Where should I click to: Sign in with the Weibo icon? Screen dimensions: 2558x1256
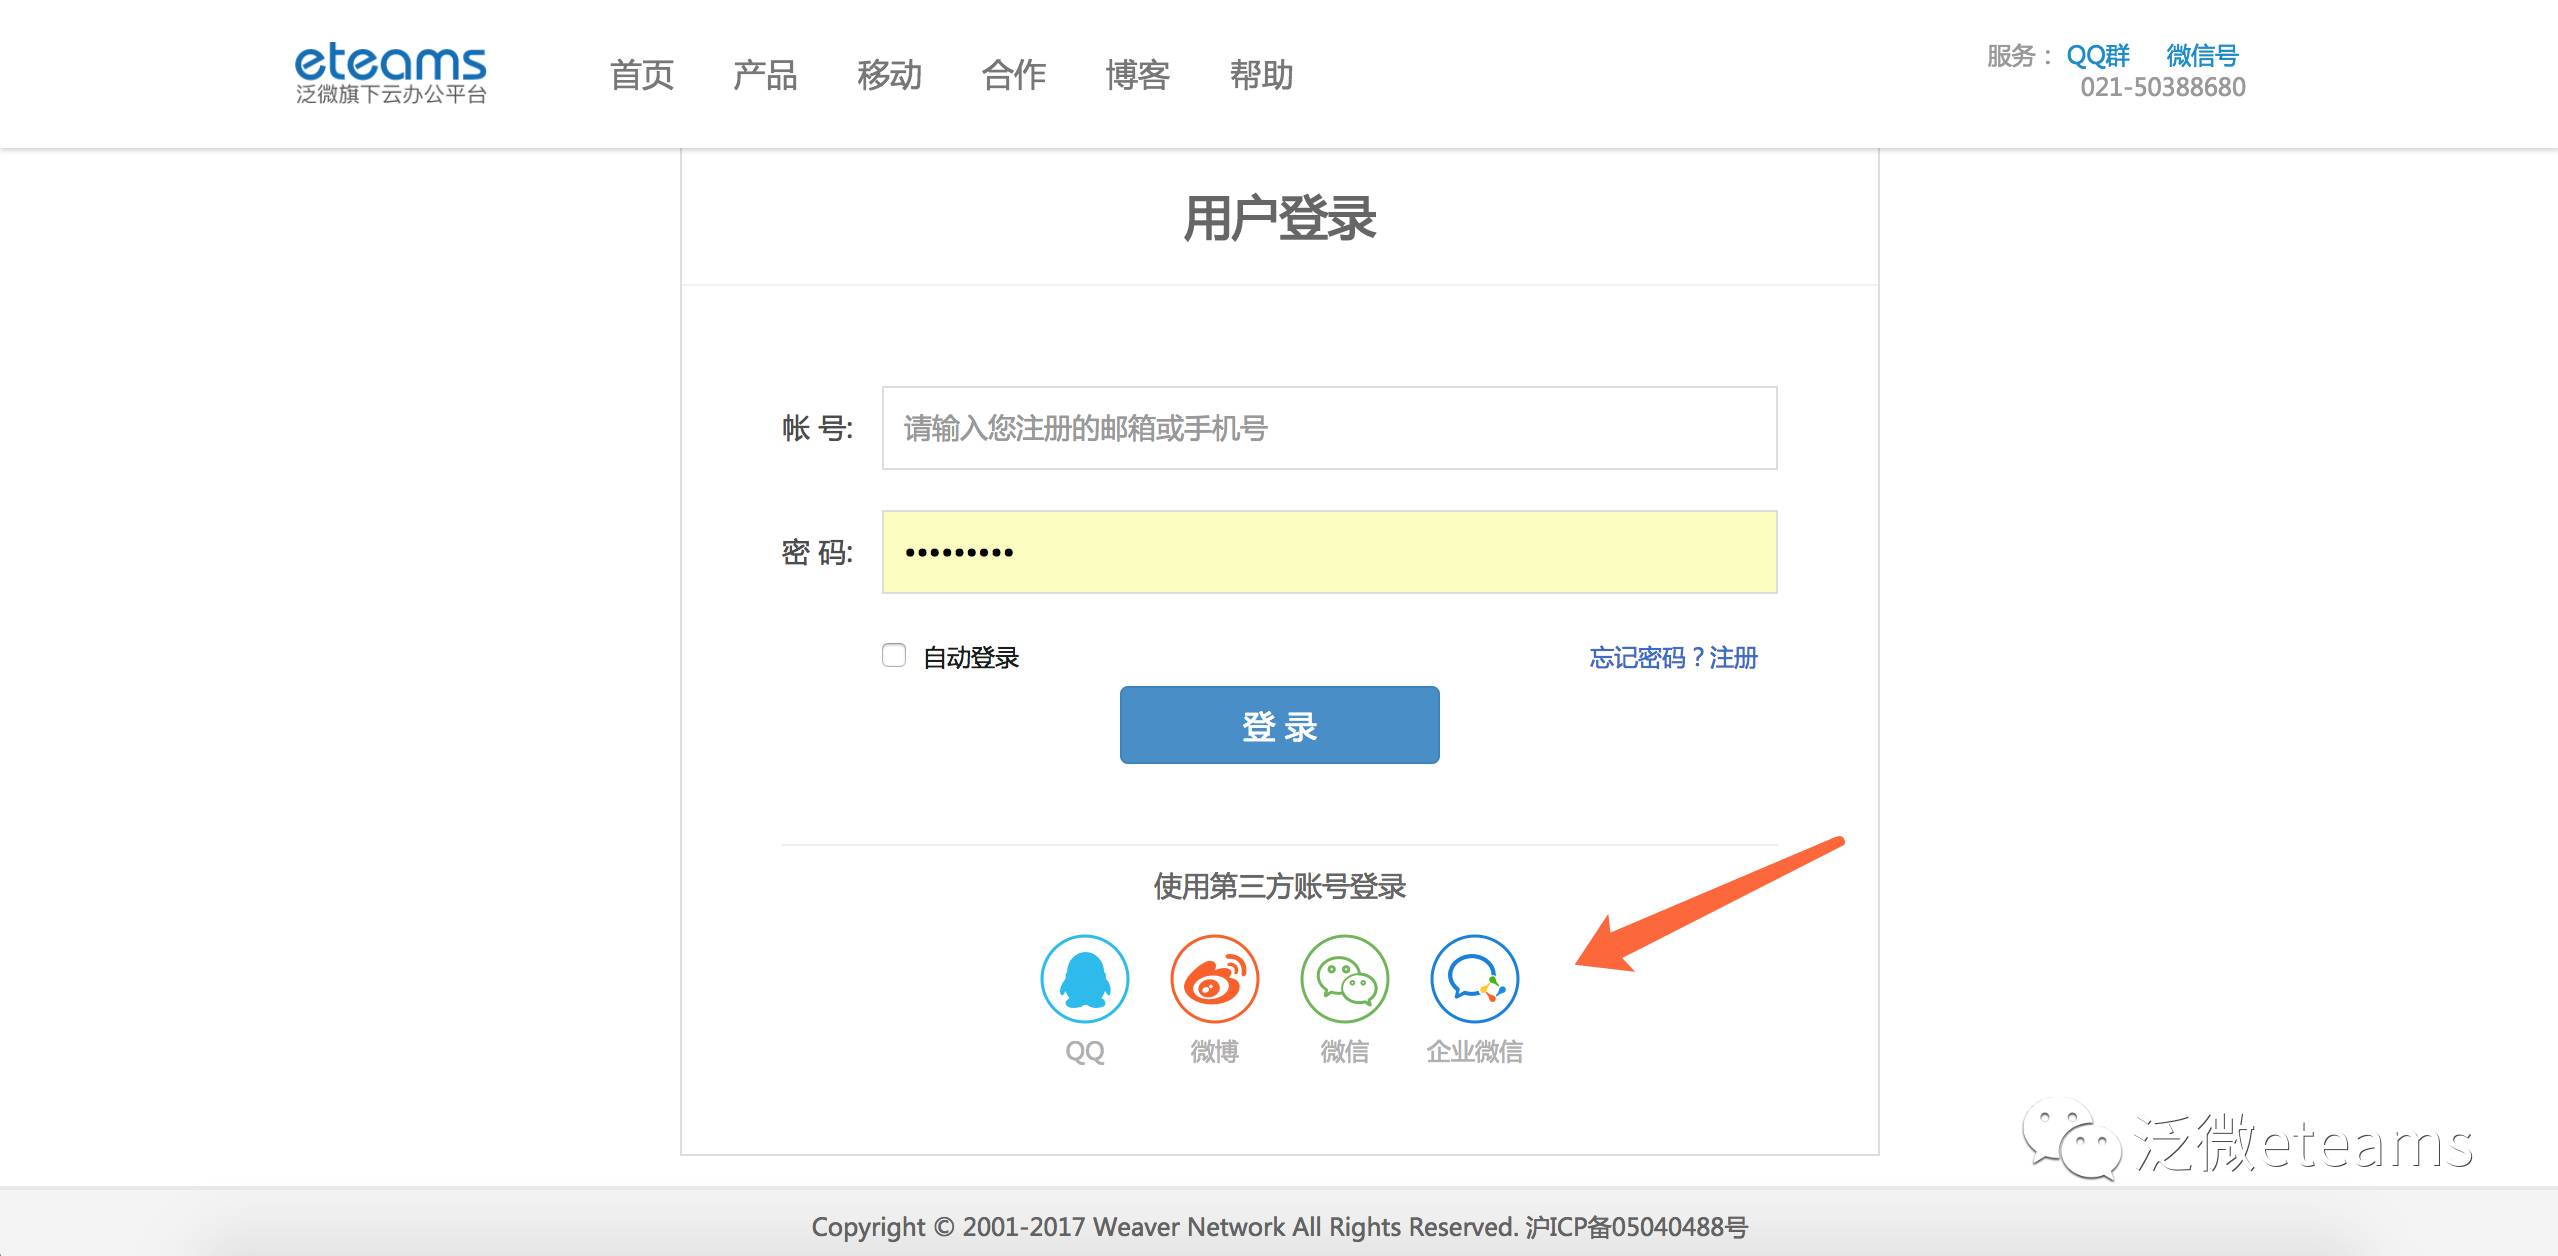pos(1215,979)
